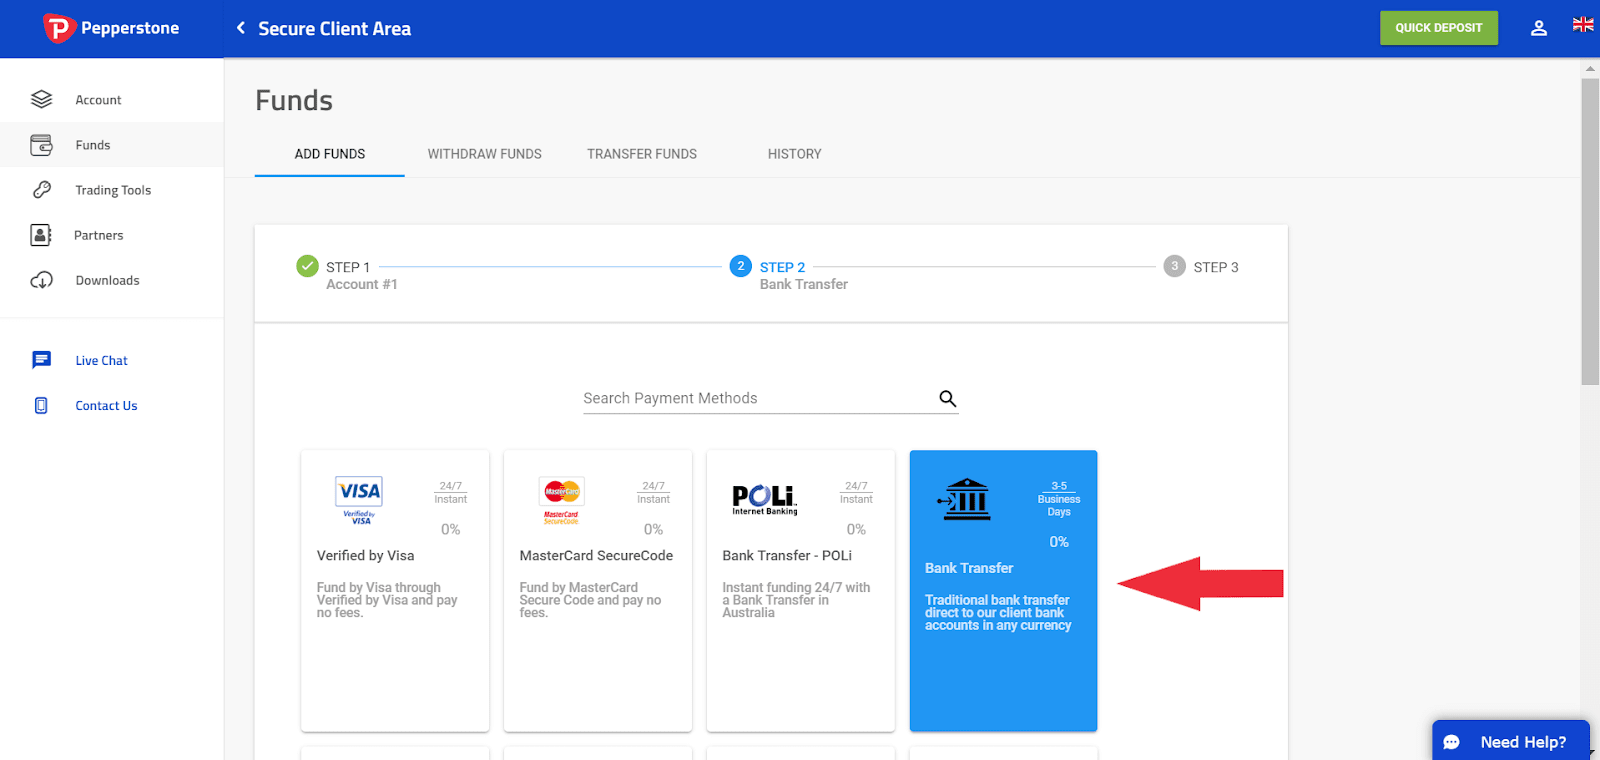Click the 'Bank Transfer' step 2 subtitle
1600x760 pixels.
[804, 285]
